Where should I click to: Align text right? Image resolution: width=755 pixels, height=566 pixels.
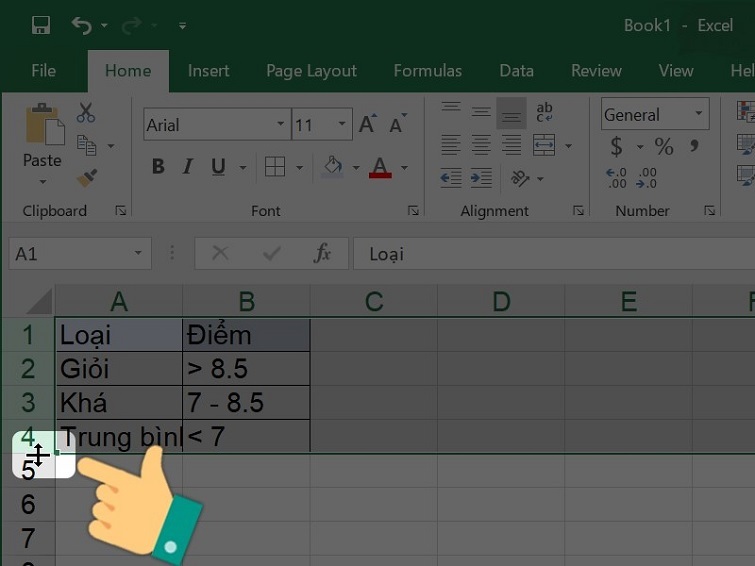pyautogui.click(x=511, y=145)
